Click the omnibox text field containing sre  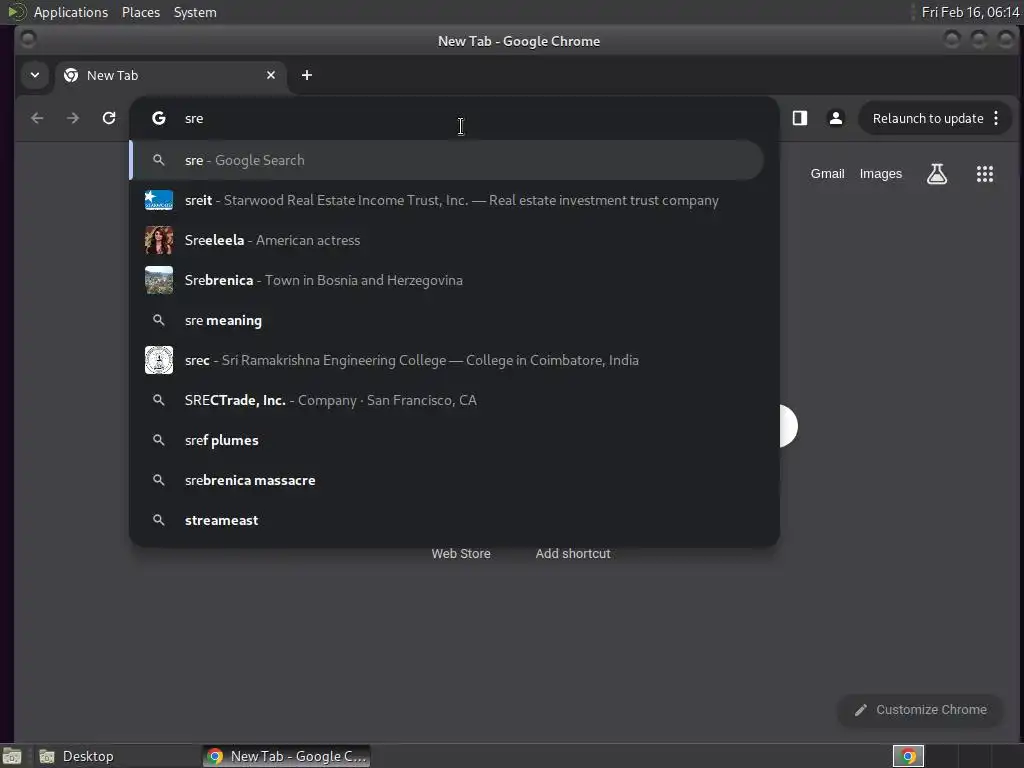[457, 118]
